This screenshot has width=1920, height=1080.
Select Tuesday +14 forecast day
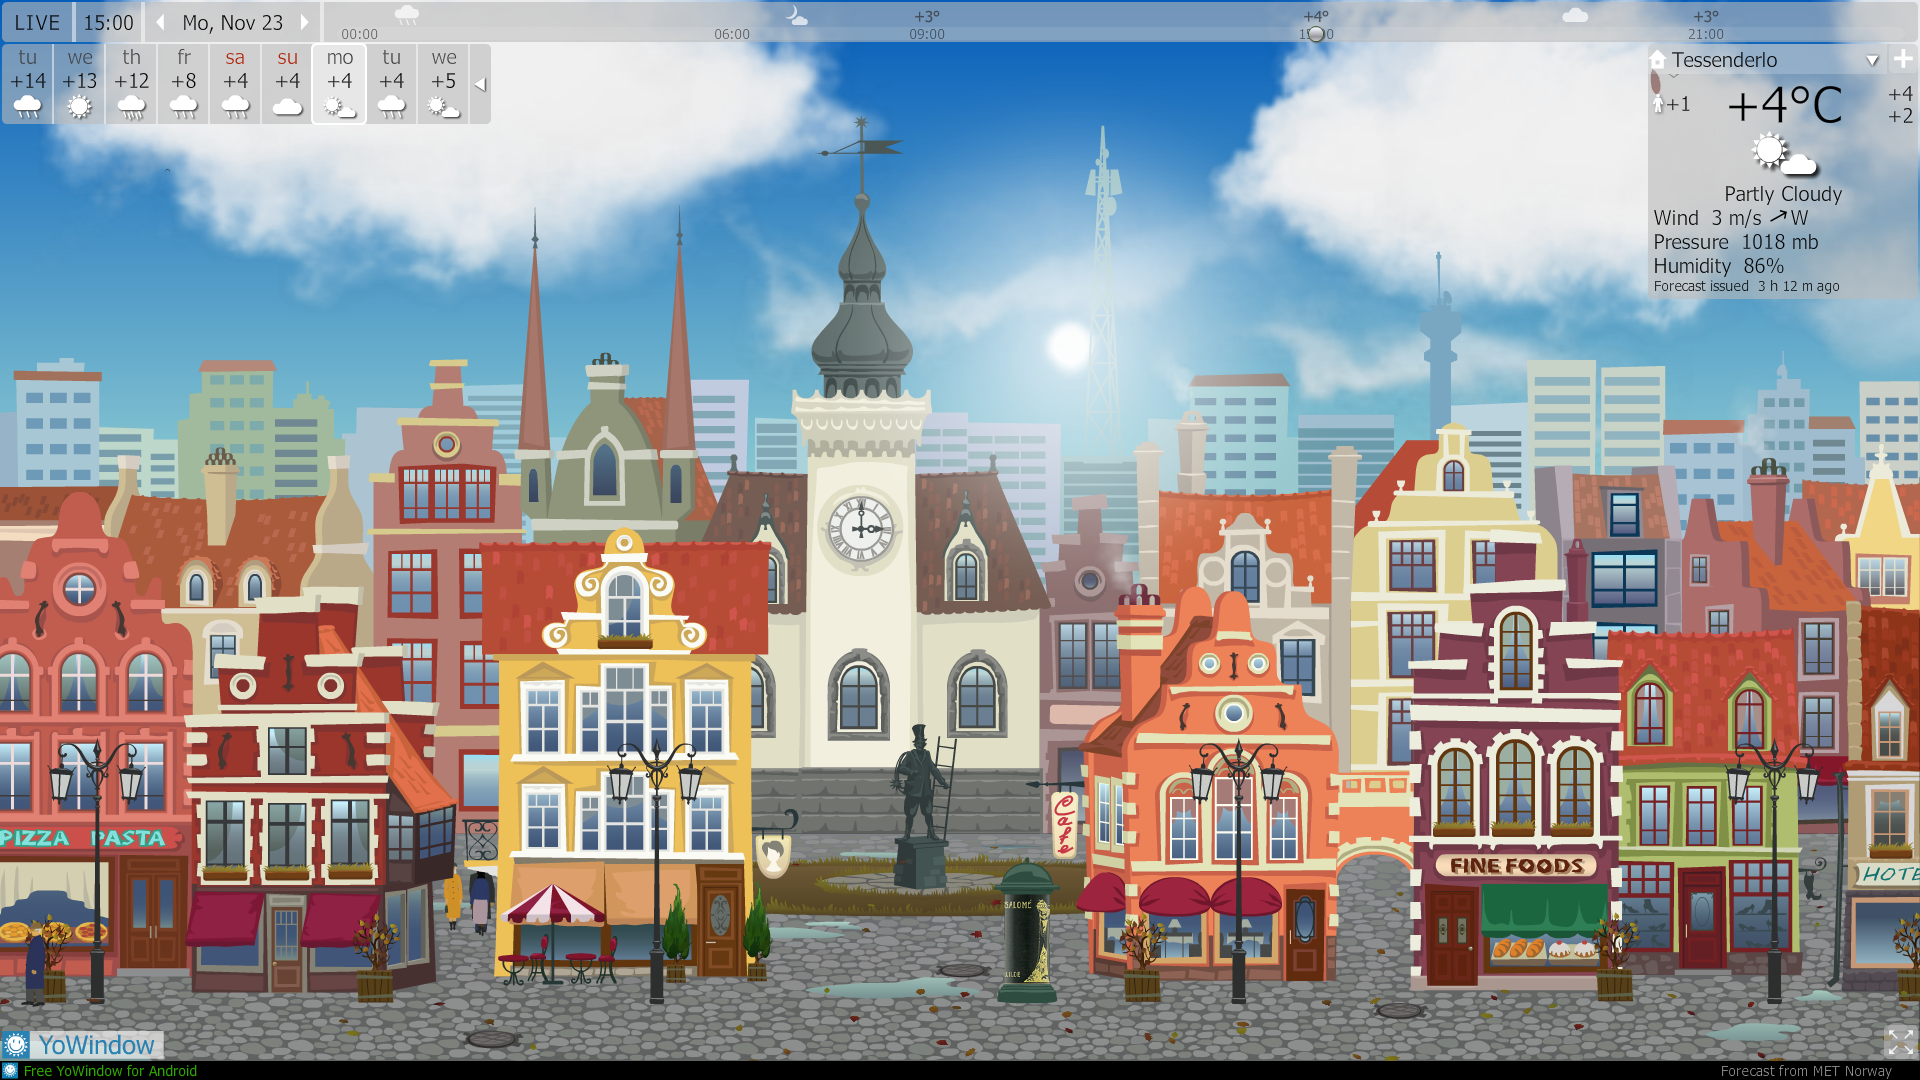(28, 84)
